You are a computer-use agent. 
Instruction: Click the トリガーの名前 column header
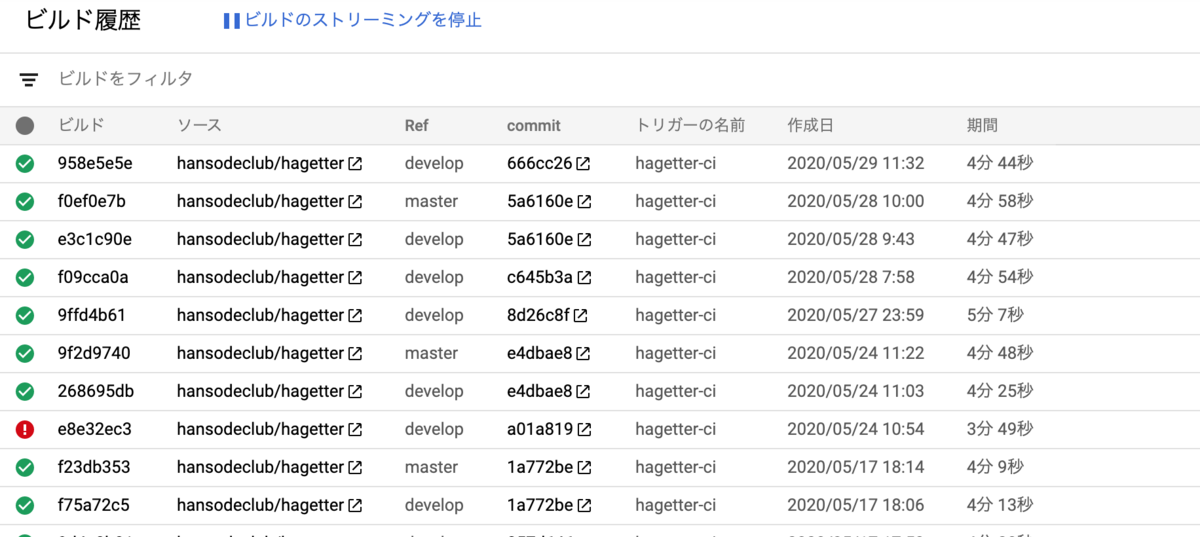point(690,126)
